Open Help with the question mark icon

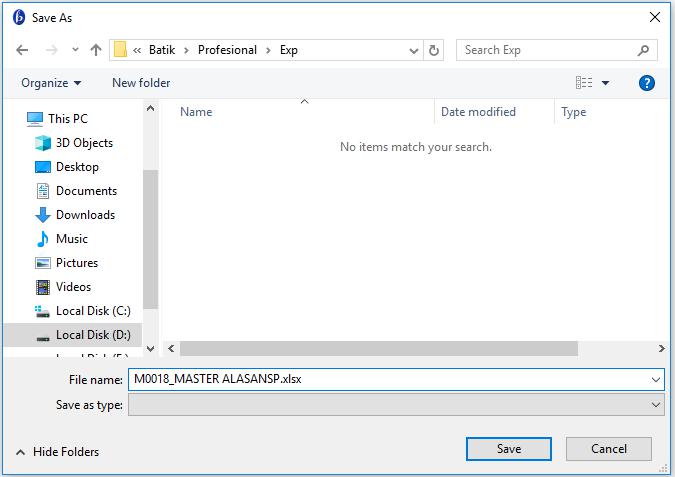point(647,83)
